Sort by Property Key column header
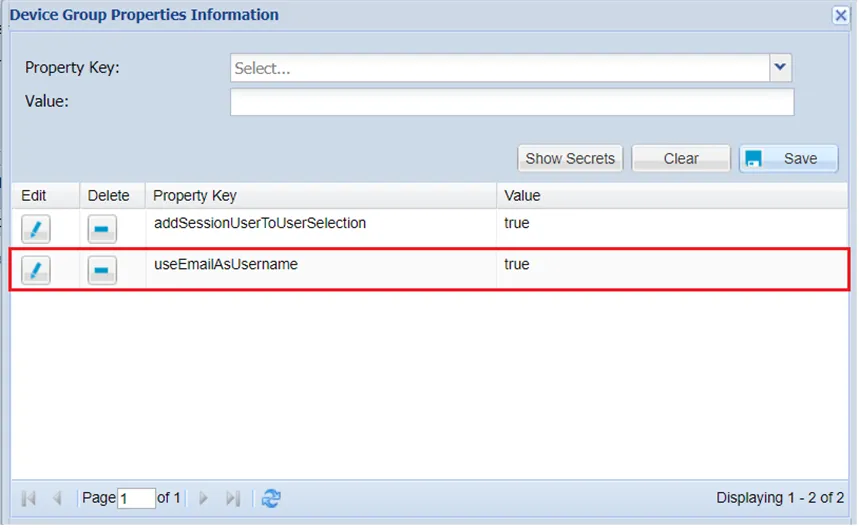Viewport: 859px width, 528px height. click(320, 196)
